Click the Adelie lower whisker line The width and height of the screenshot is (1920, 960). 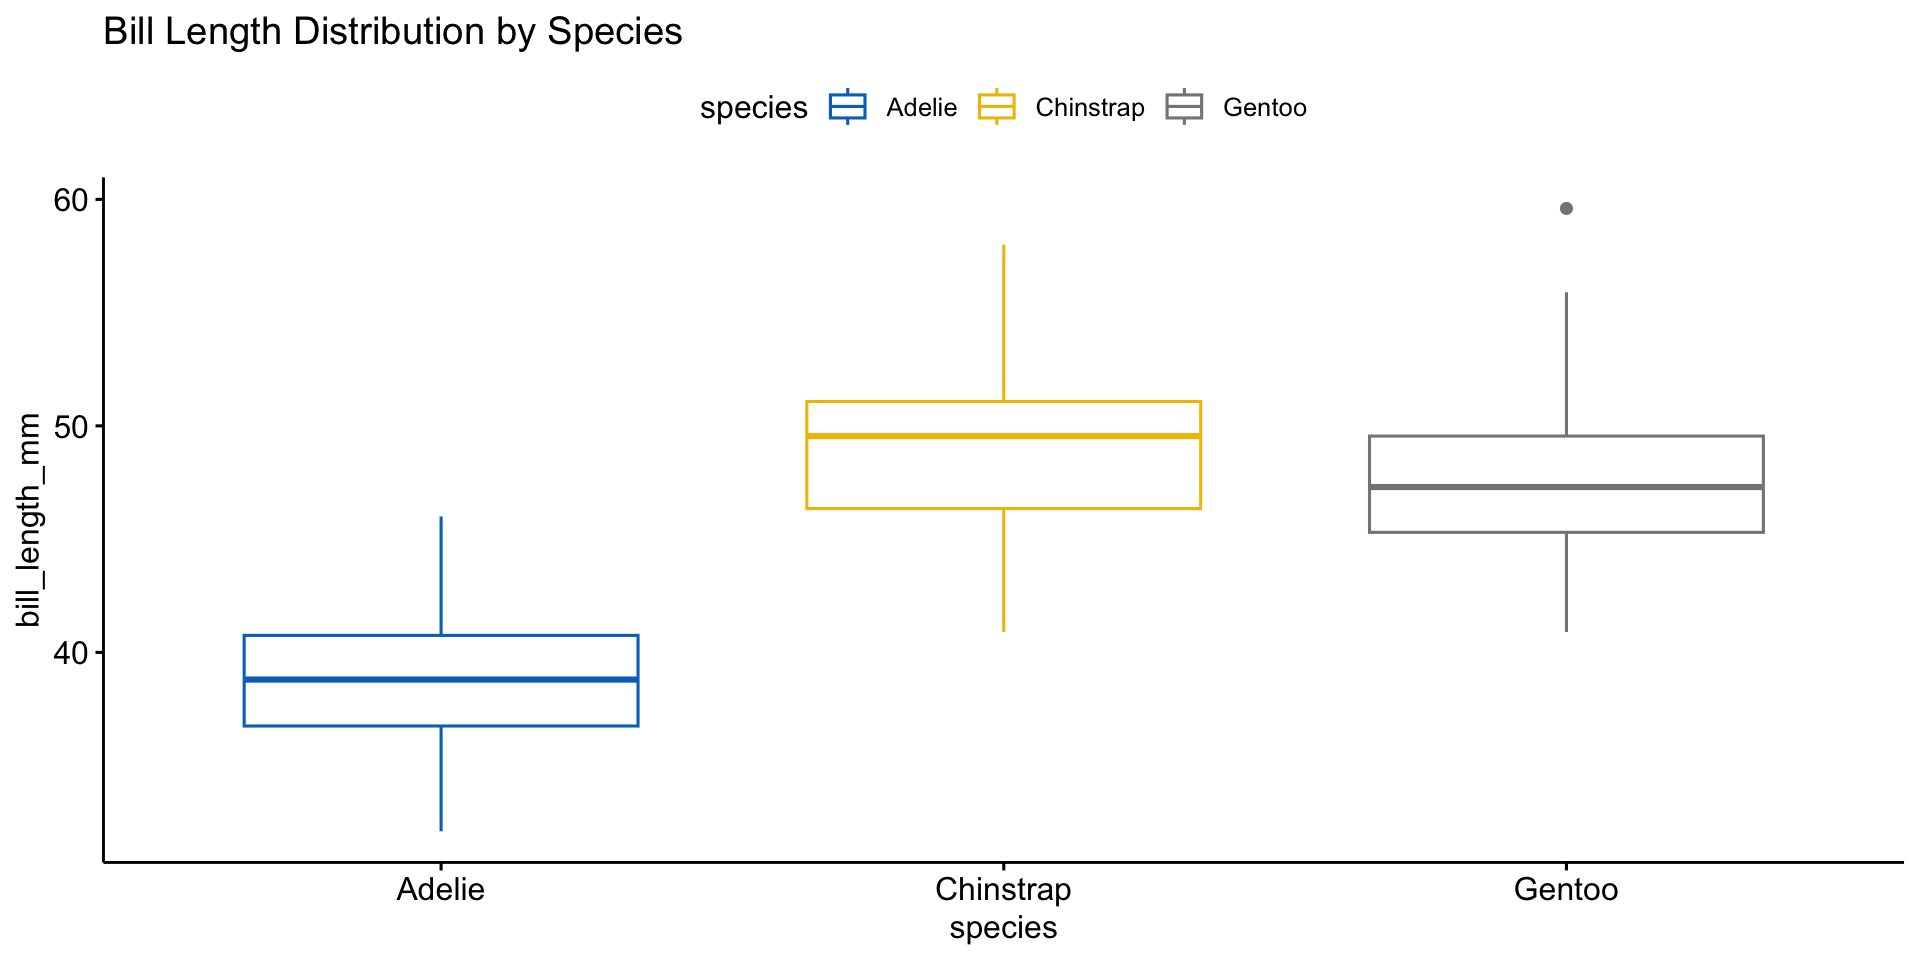[x=441, y=778]
